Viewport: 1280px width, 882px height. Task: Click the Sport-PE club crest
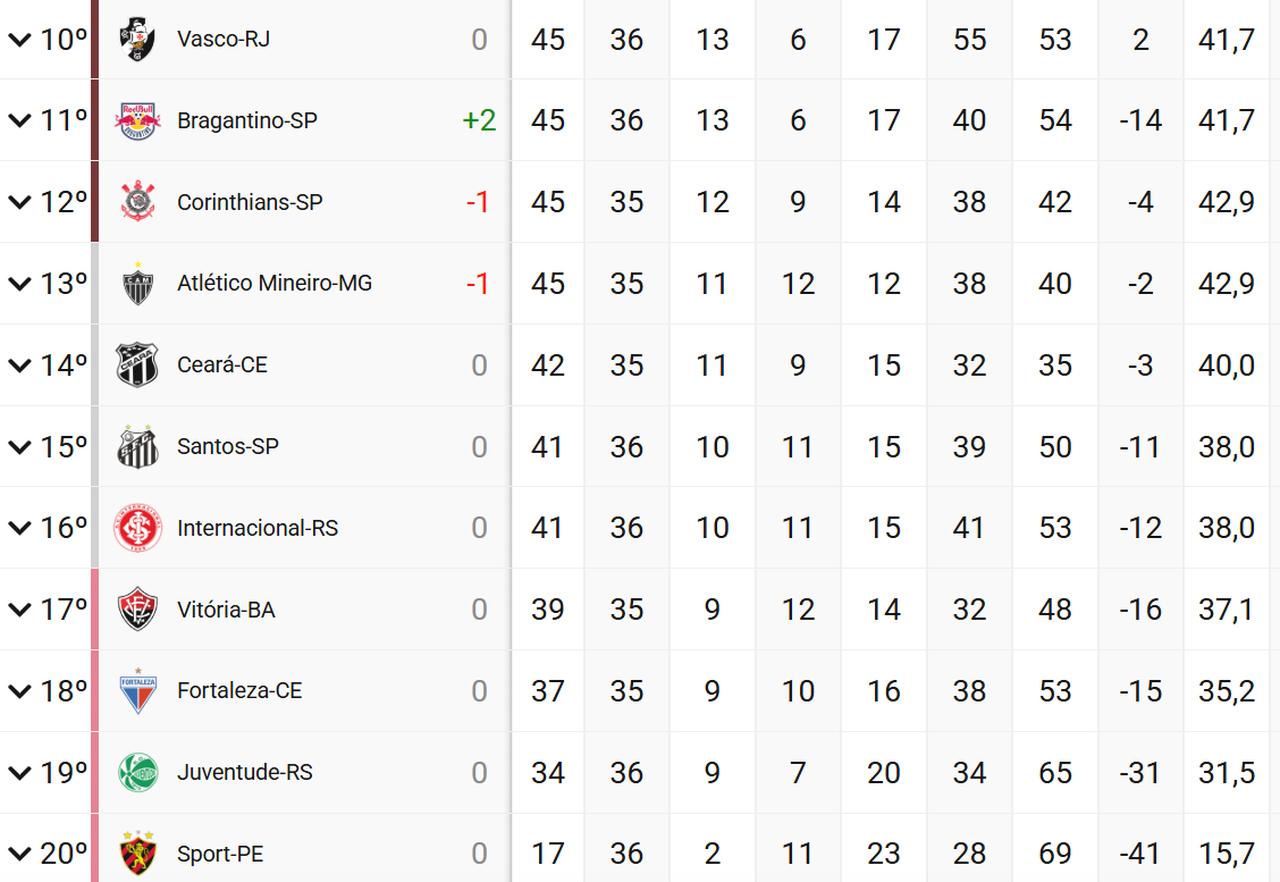pos(137,853)
